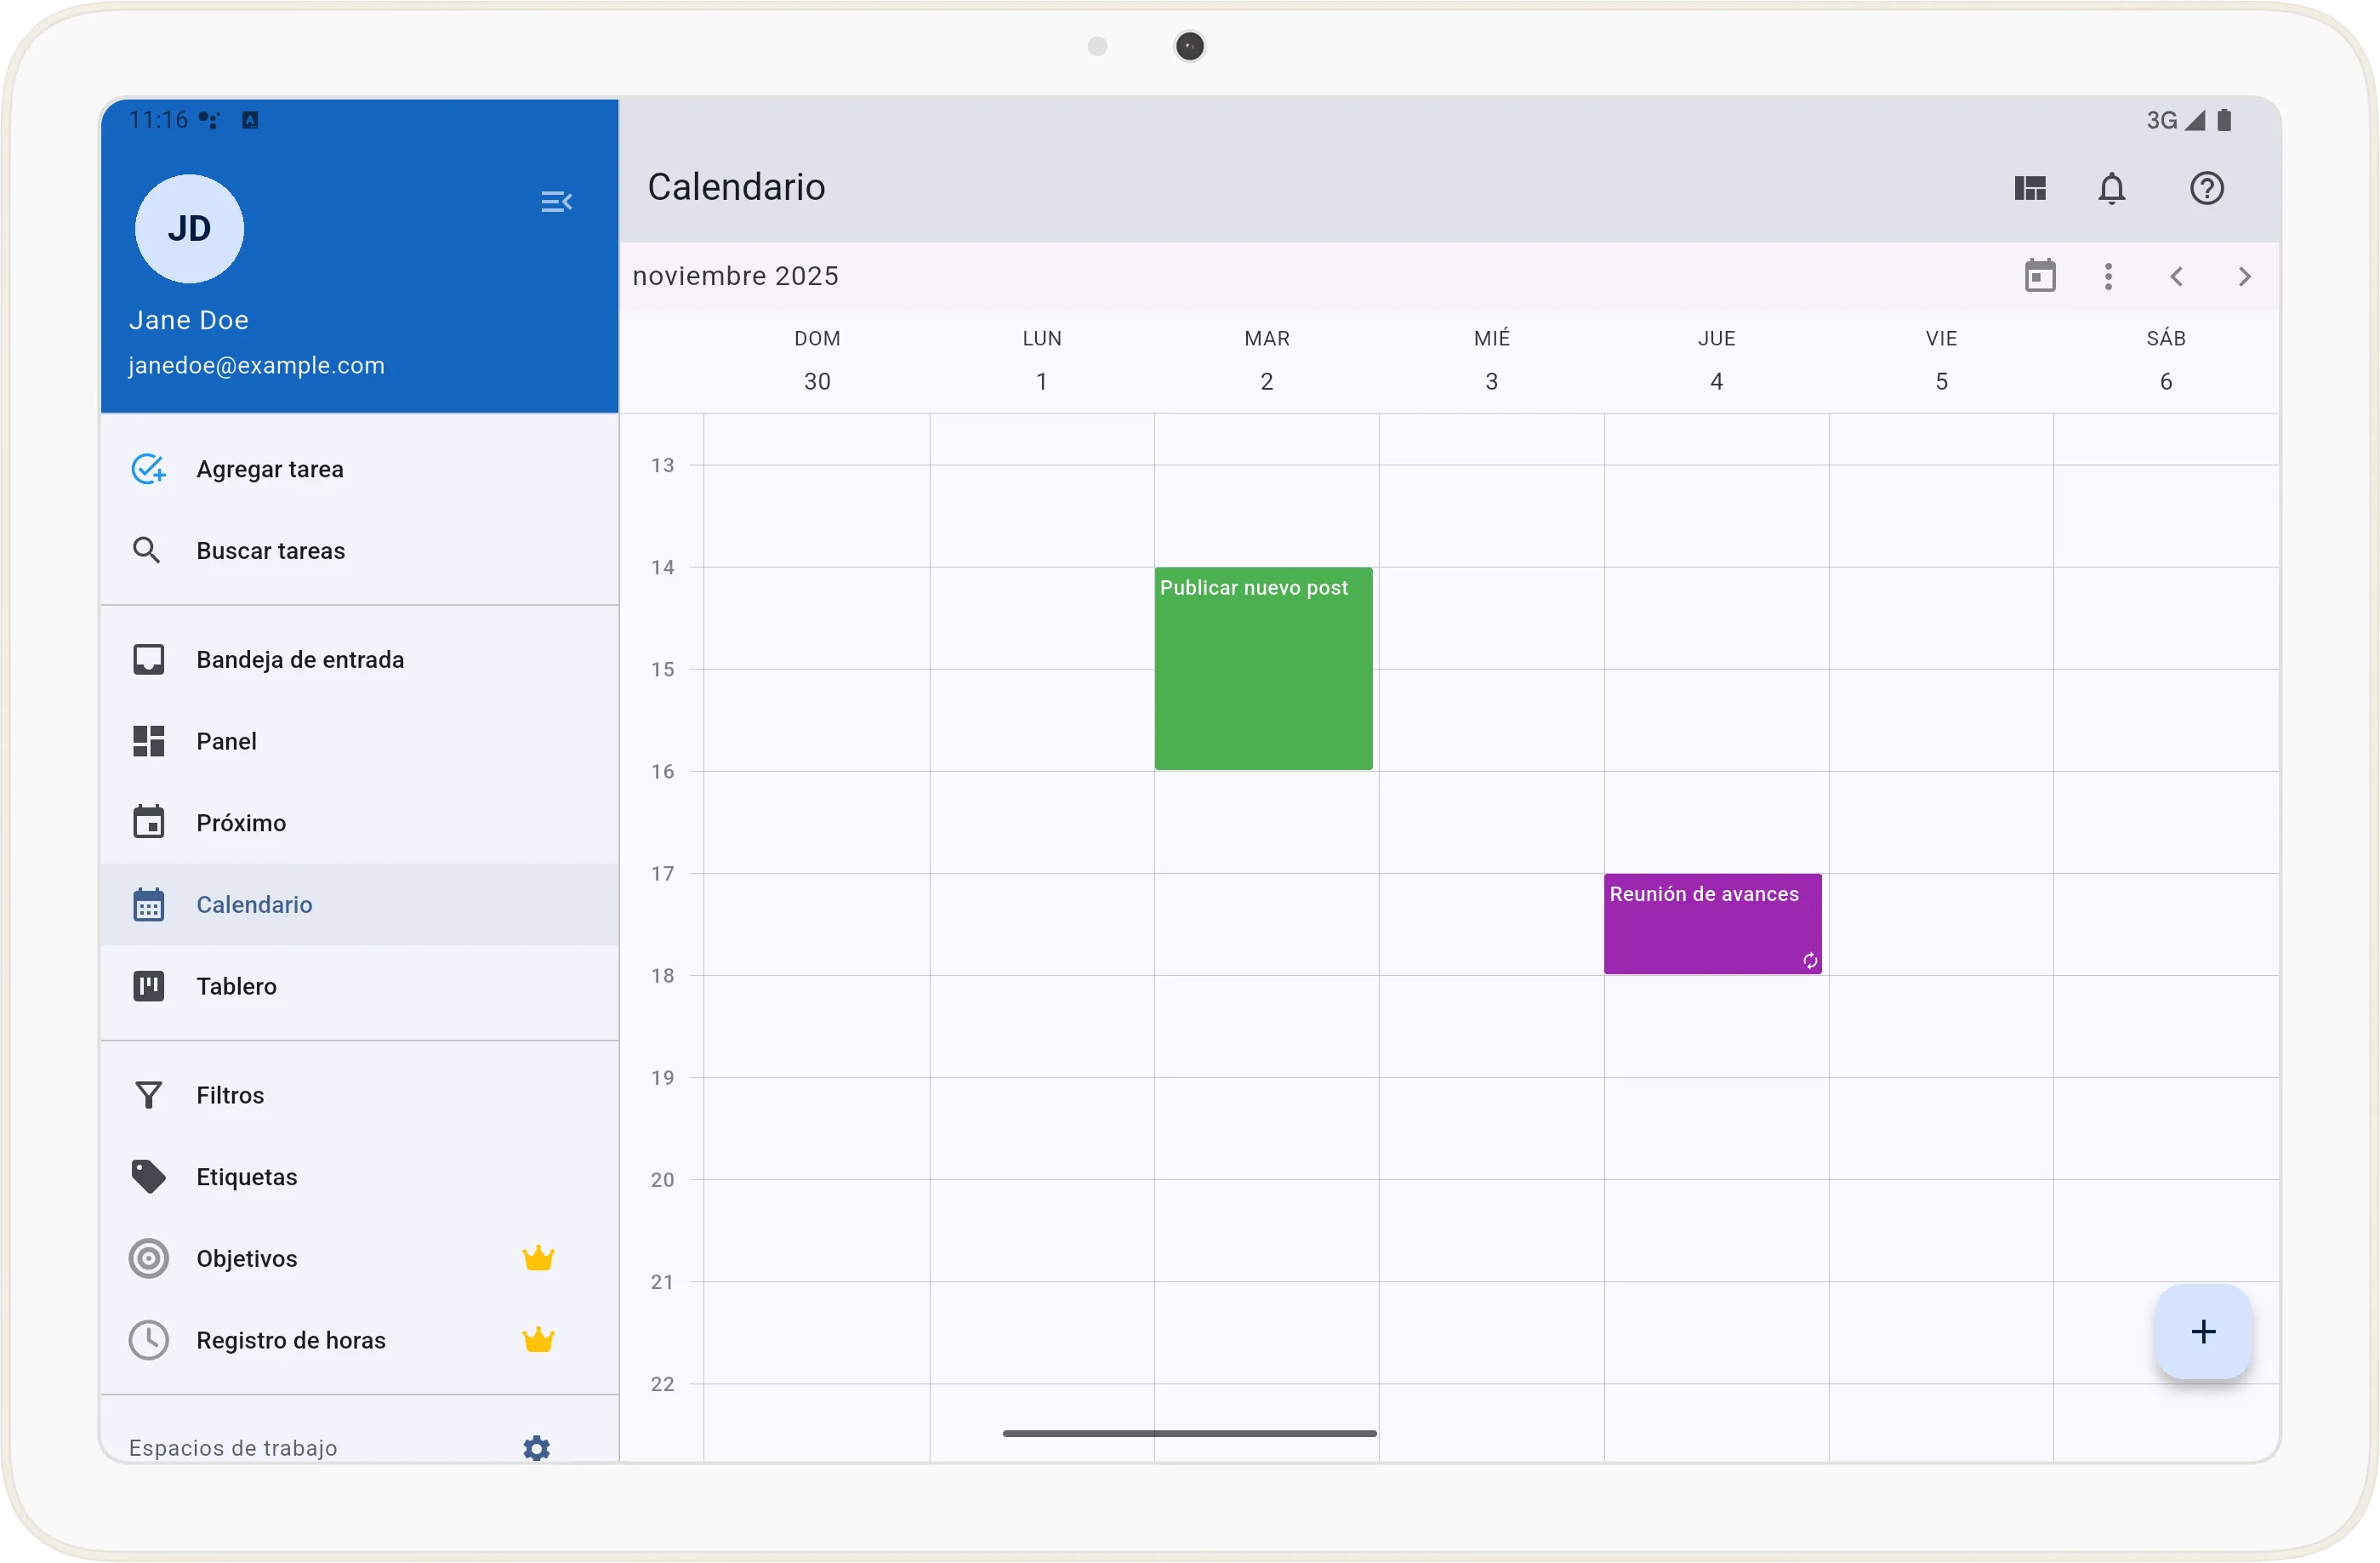Screen dimensions: 2380x1563
Task: Jump to today with the calendar icon
Action: click(x=2040, y=276)
